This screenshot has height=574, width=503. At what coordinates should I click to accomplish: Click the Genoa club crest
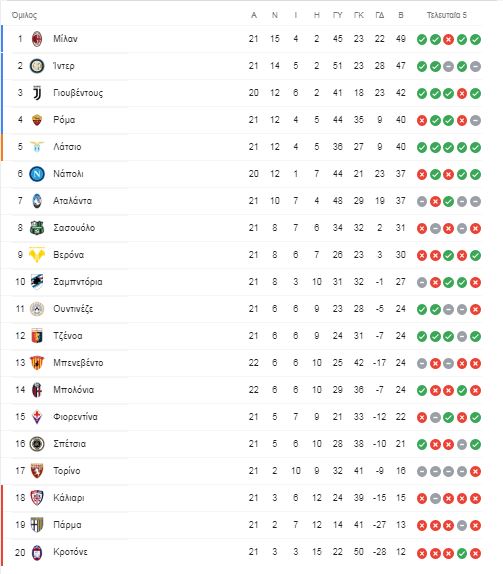[37, 336]
